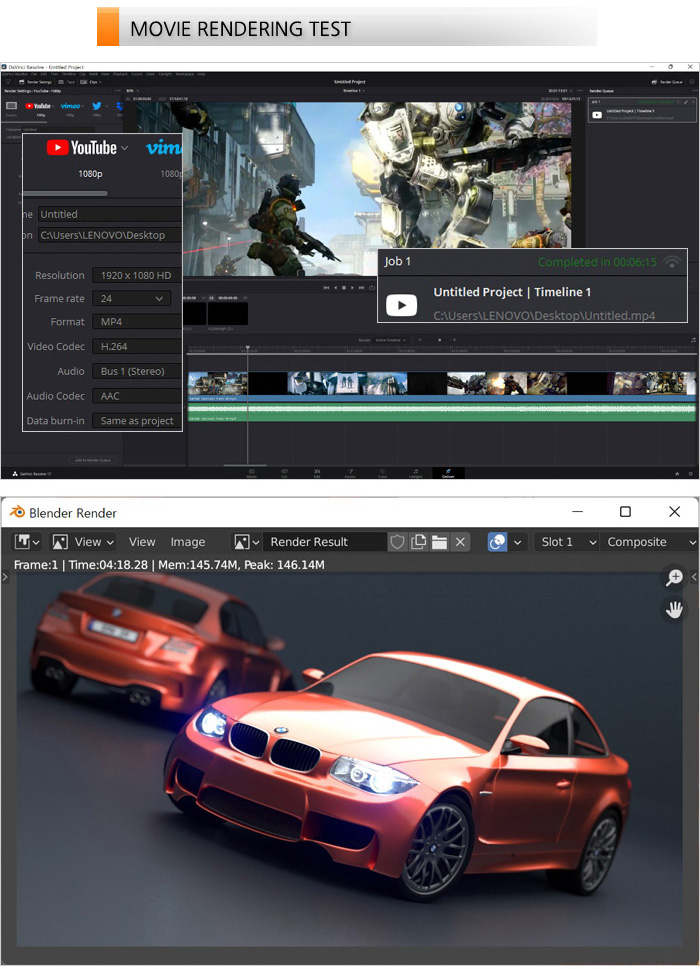
Task: Jump to first frame with the skip-back control
Action: coord(326,288)
